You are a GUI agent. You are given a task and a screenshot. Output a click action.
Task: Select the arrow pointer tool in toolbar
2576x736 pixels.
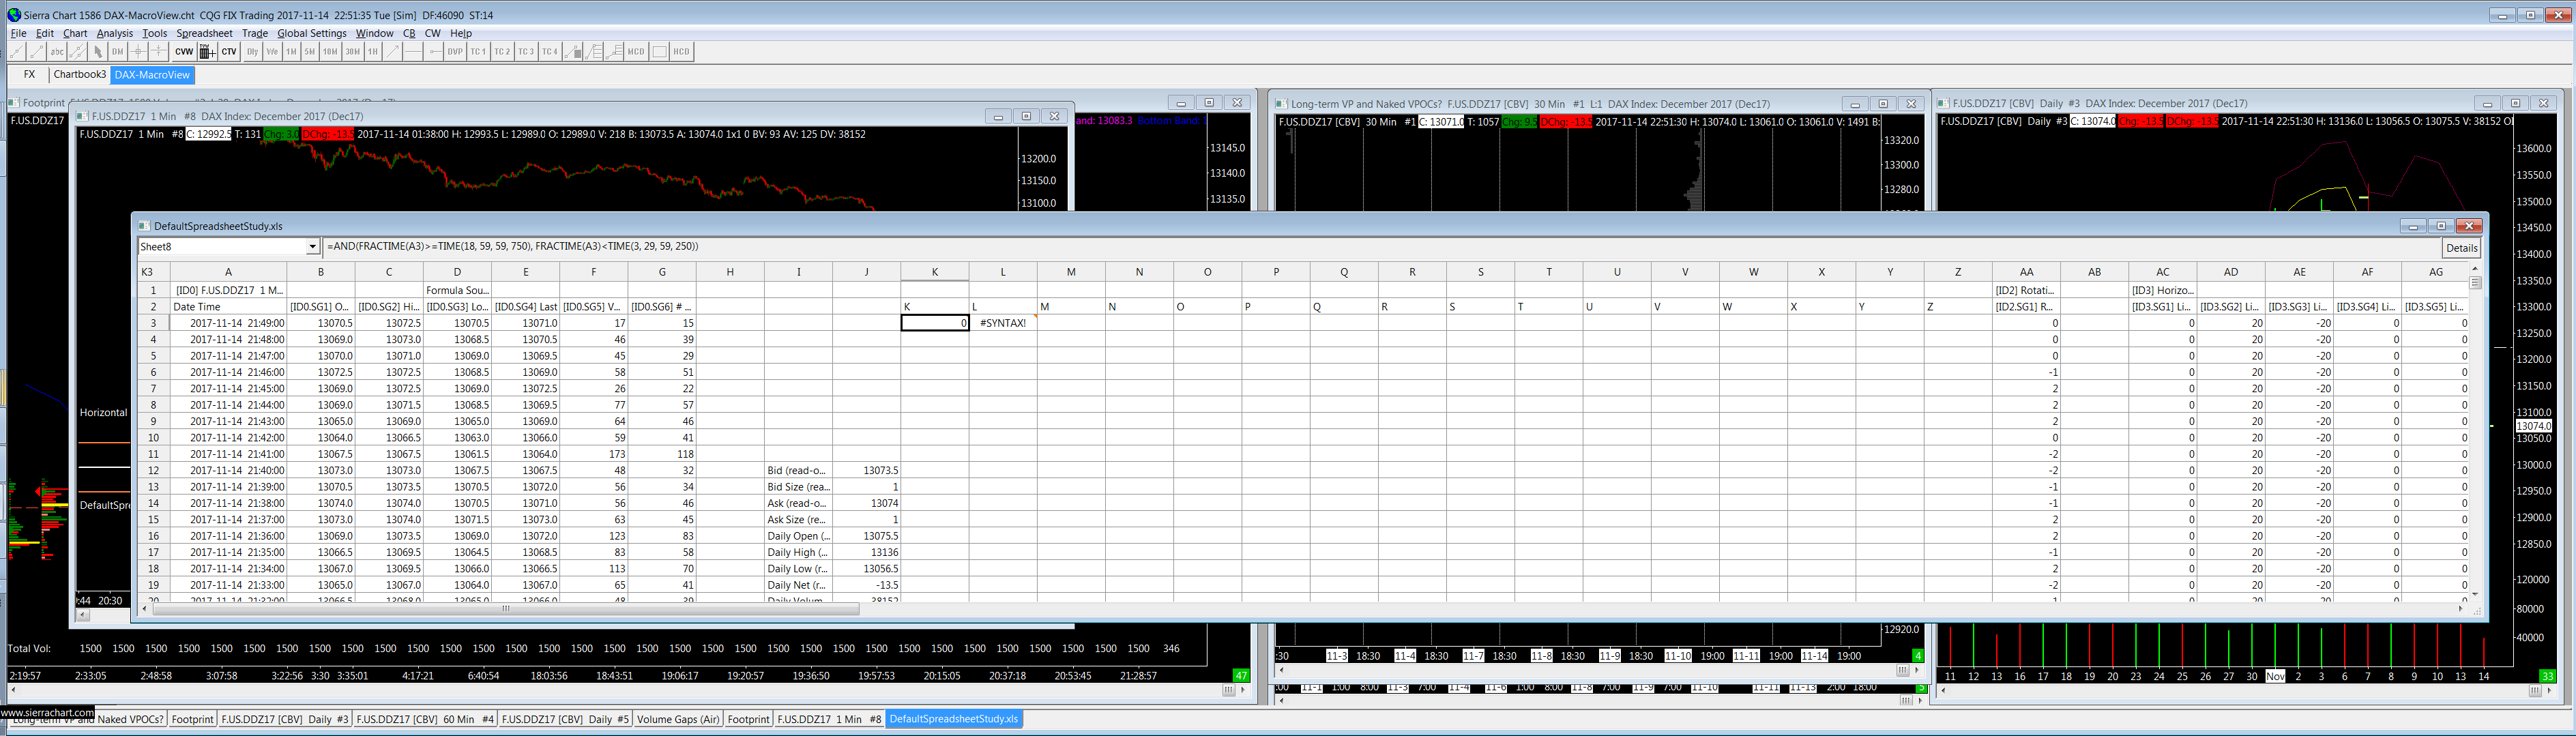pyautogui.click(x=98, y=52)
